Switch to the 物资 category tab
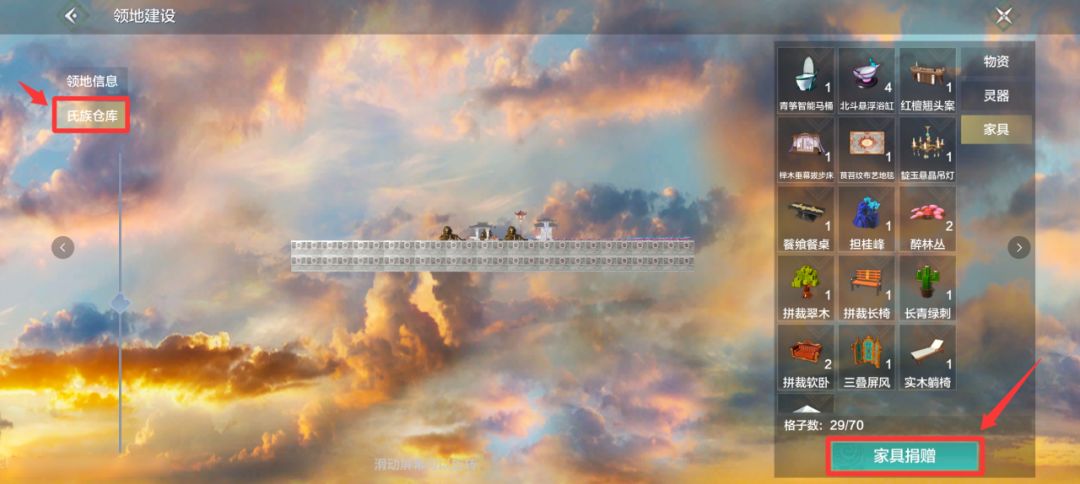The height and width of the screenshot is (484, 1080). 997,61
